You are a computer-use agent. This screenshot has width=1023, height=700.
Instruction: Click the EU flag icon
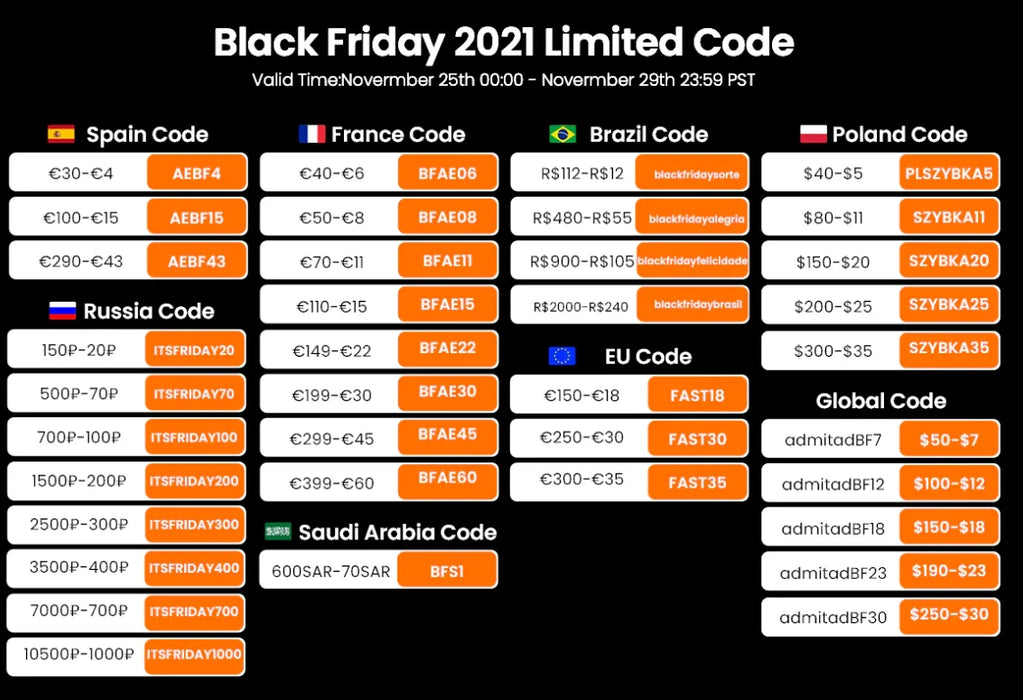click(562, 356)
